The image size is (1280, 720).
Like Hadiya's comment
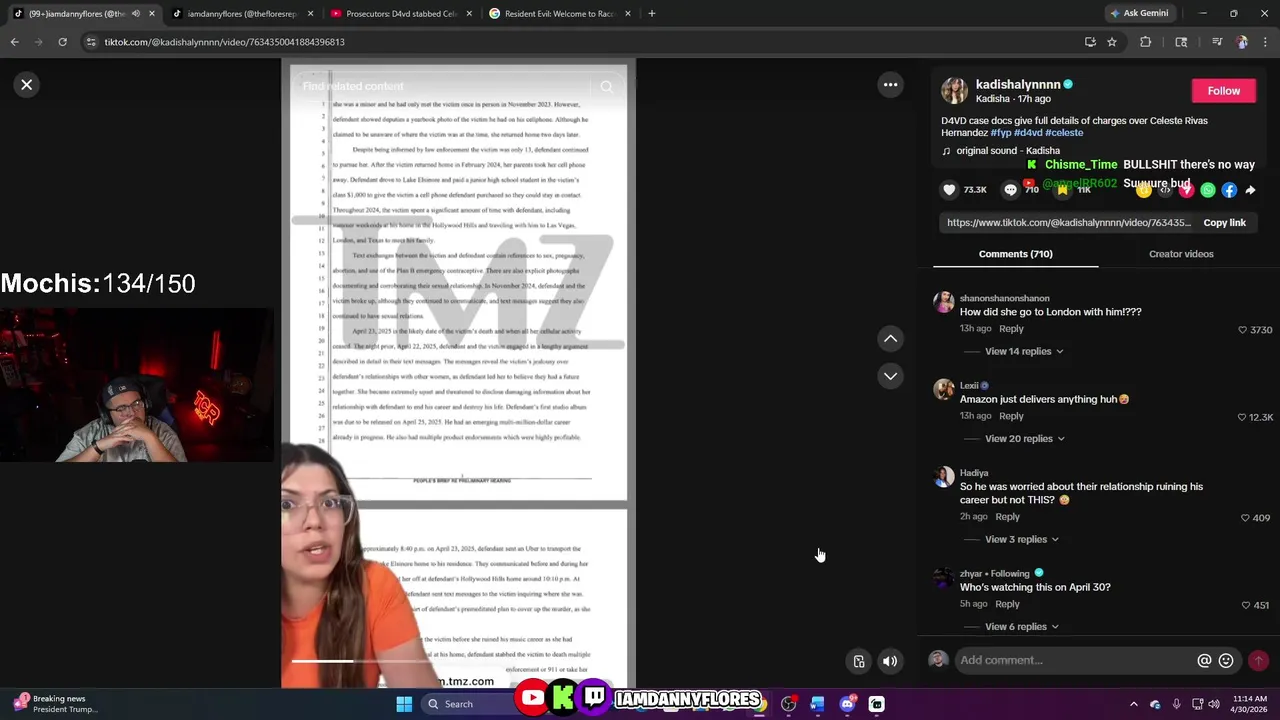point(1245,518)
